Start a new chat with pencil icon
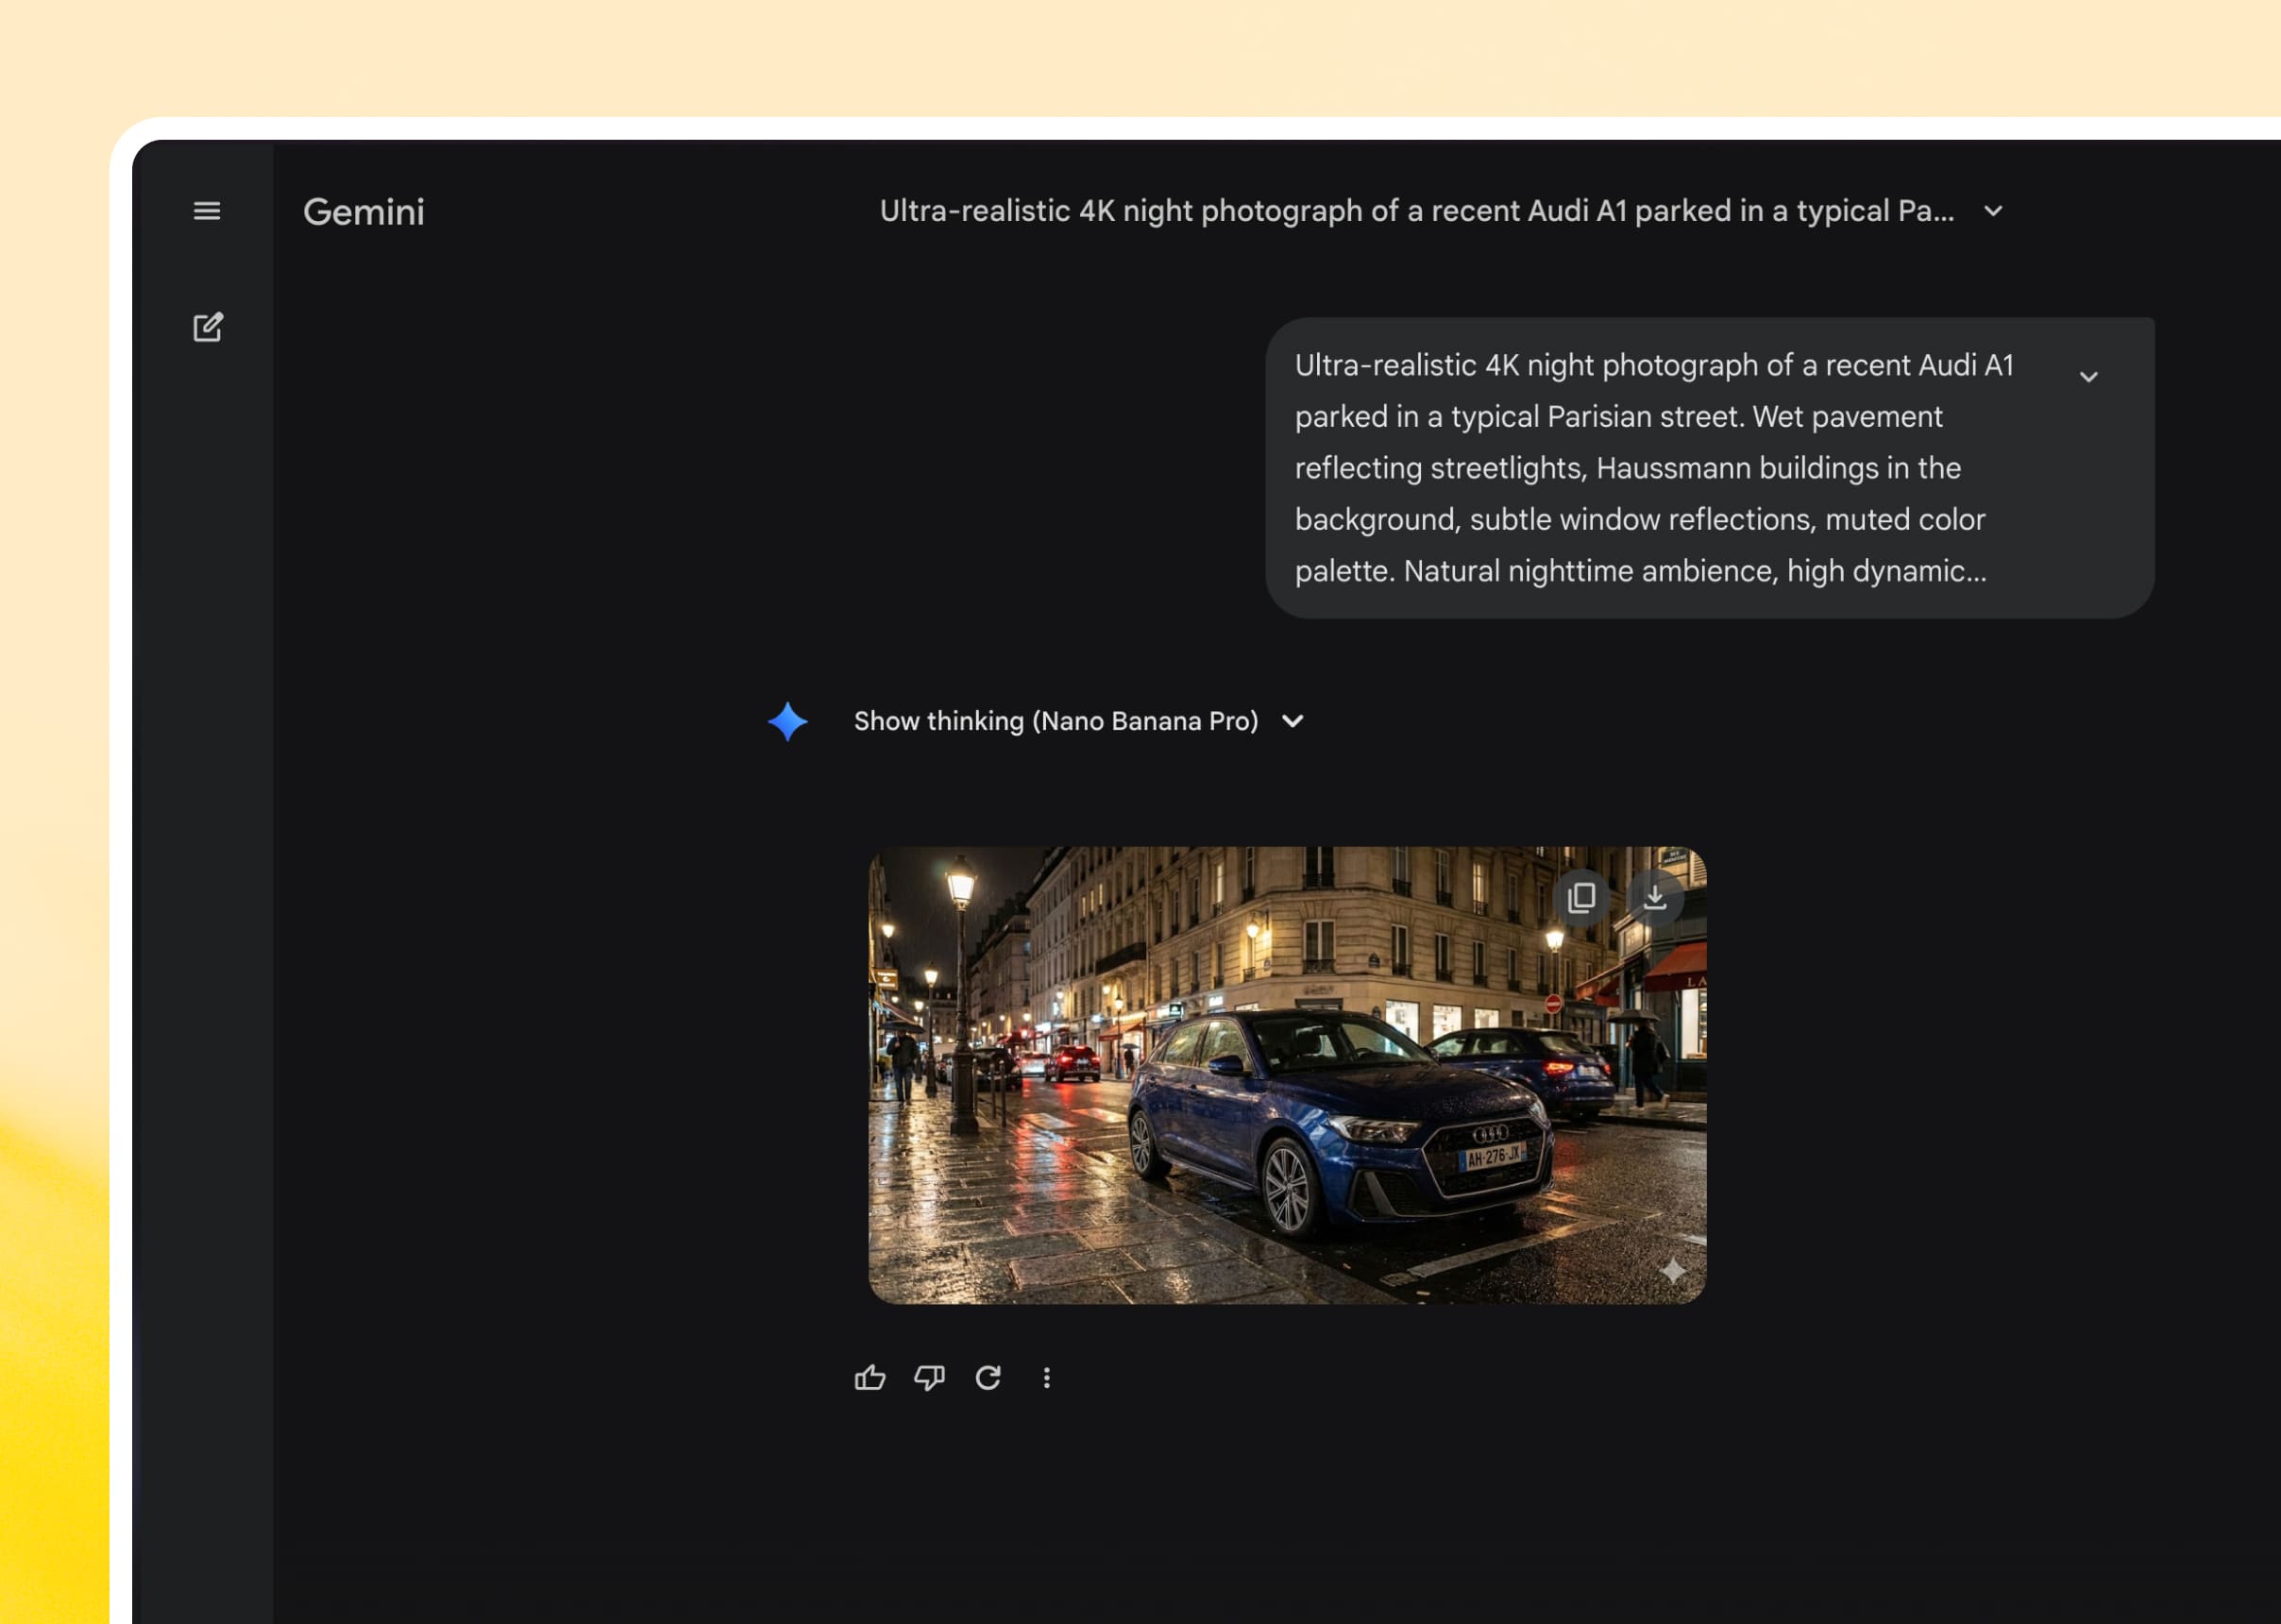This screenshot has height=1624, width=2281. point(208,327)
